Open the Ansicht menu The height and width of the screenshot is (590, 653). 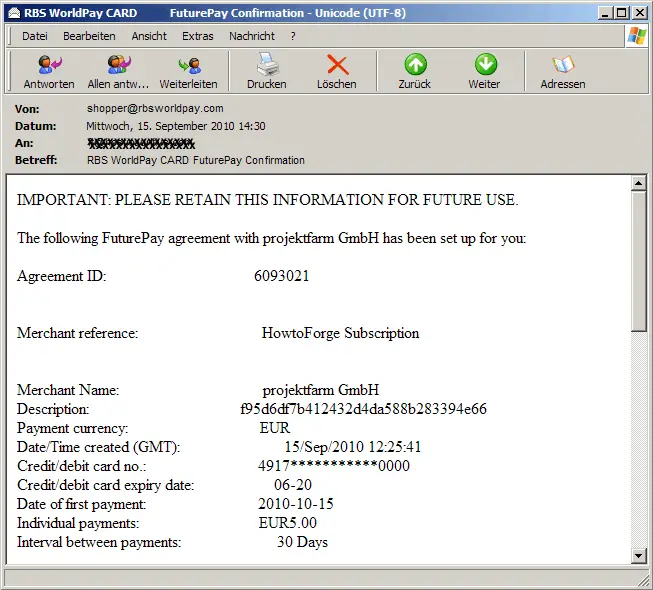coord(149,36)
